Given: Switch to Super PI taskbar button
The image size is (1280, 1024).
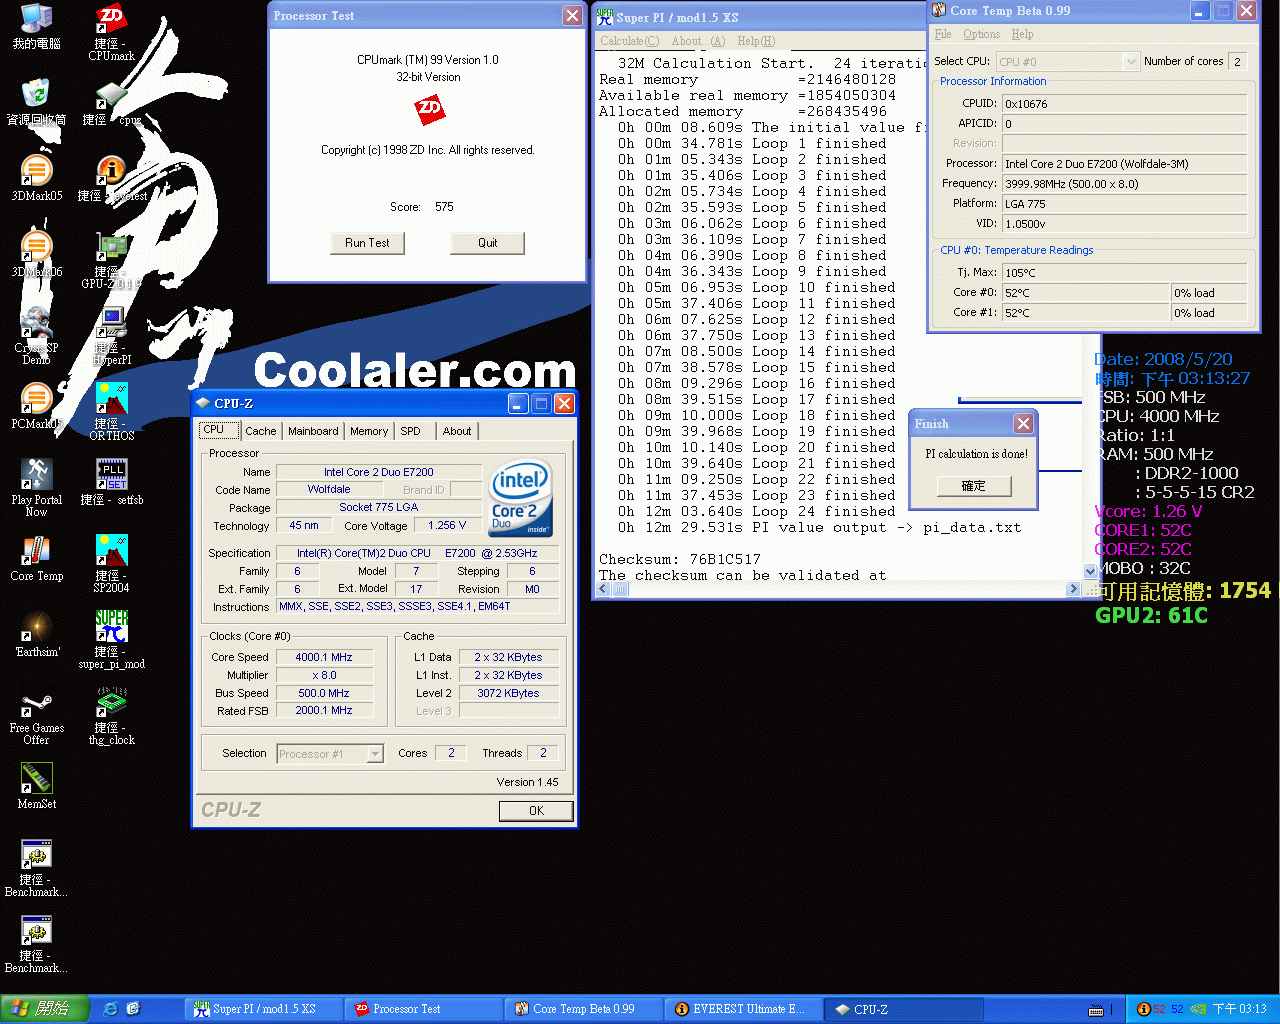Looking at the screenshot, I should 264,1009.
